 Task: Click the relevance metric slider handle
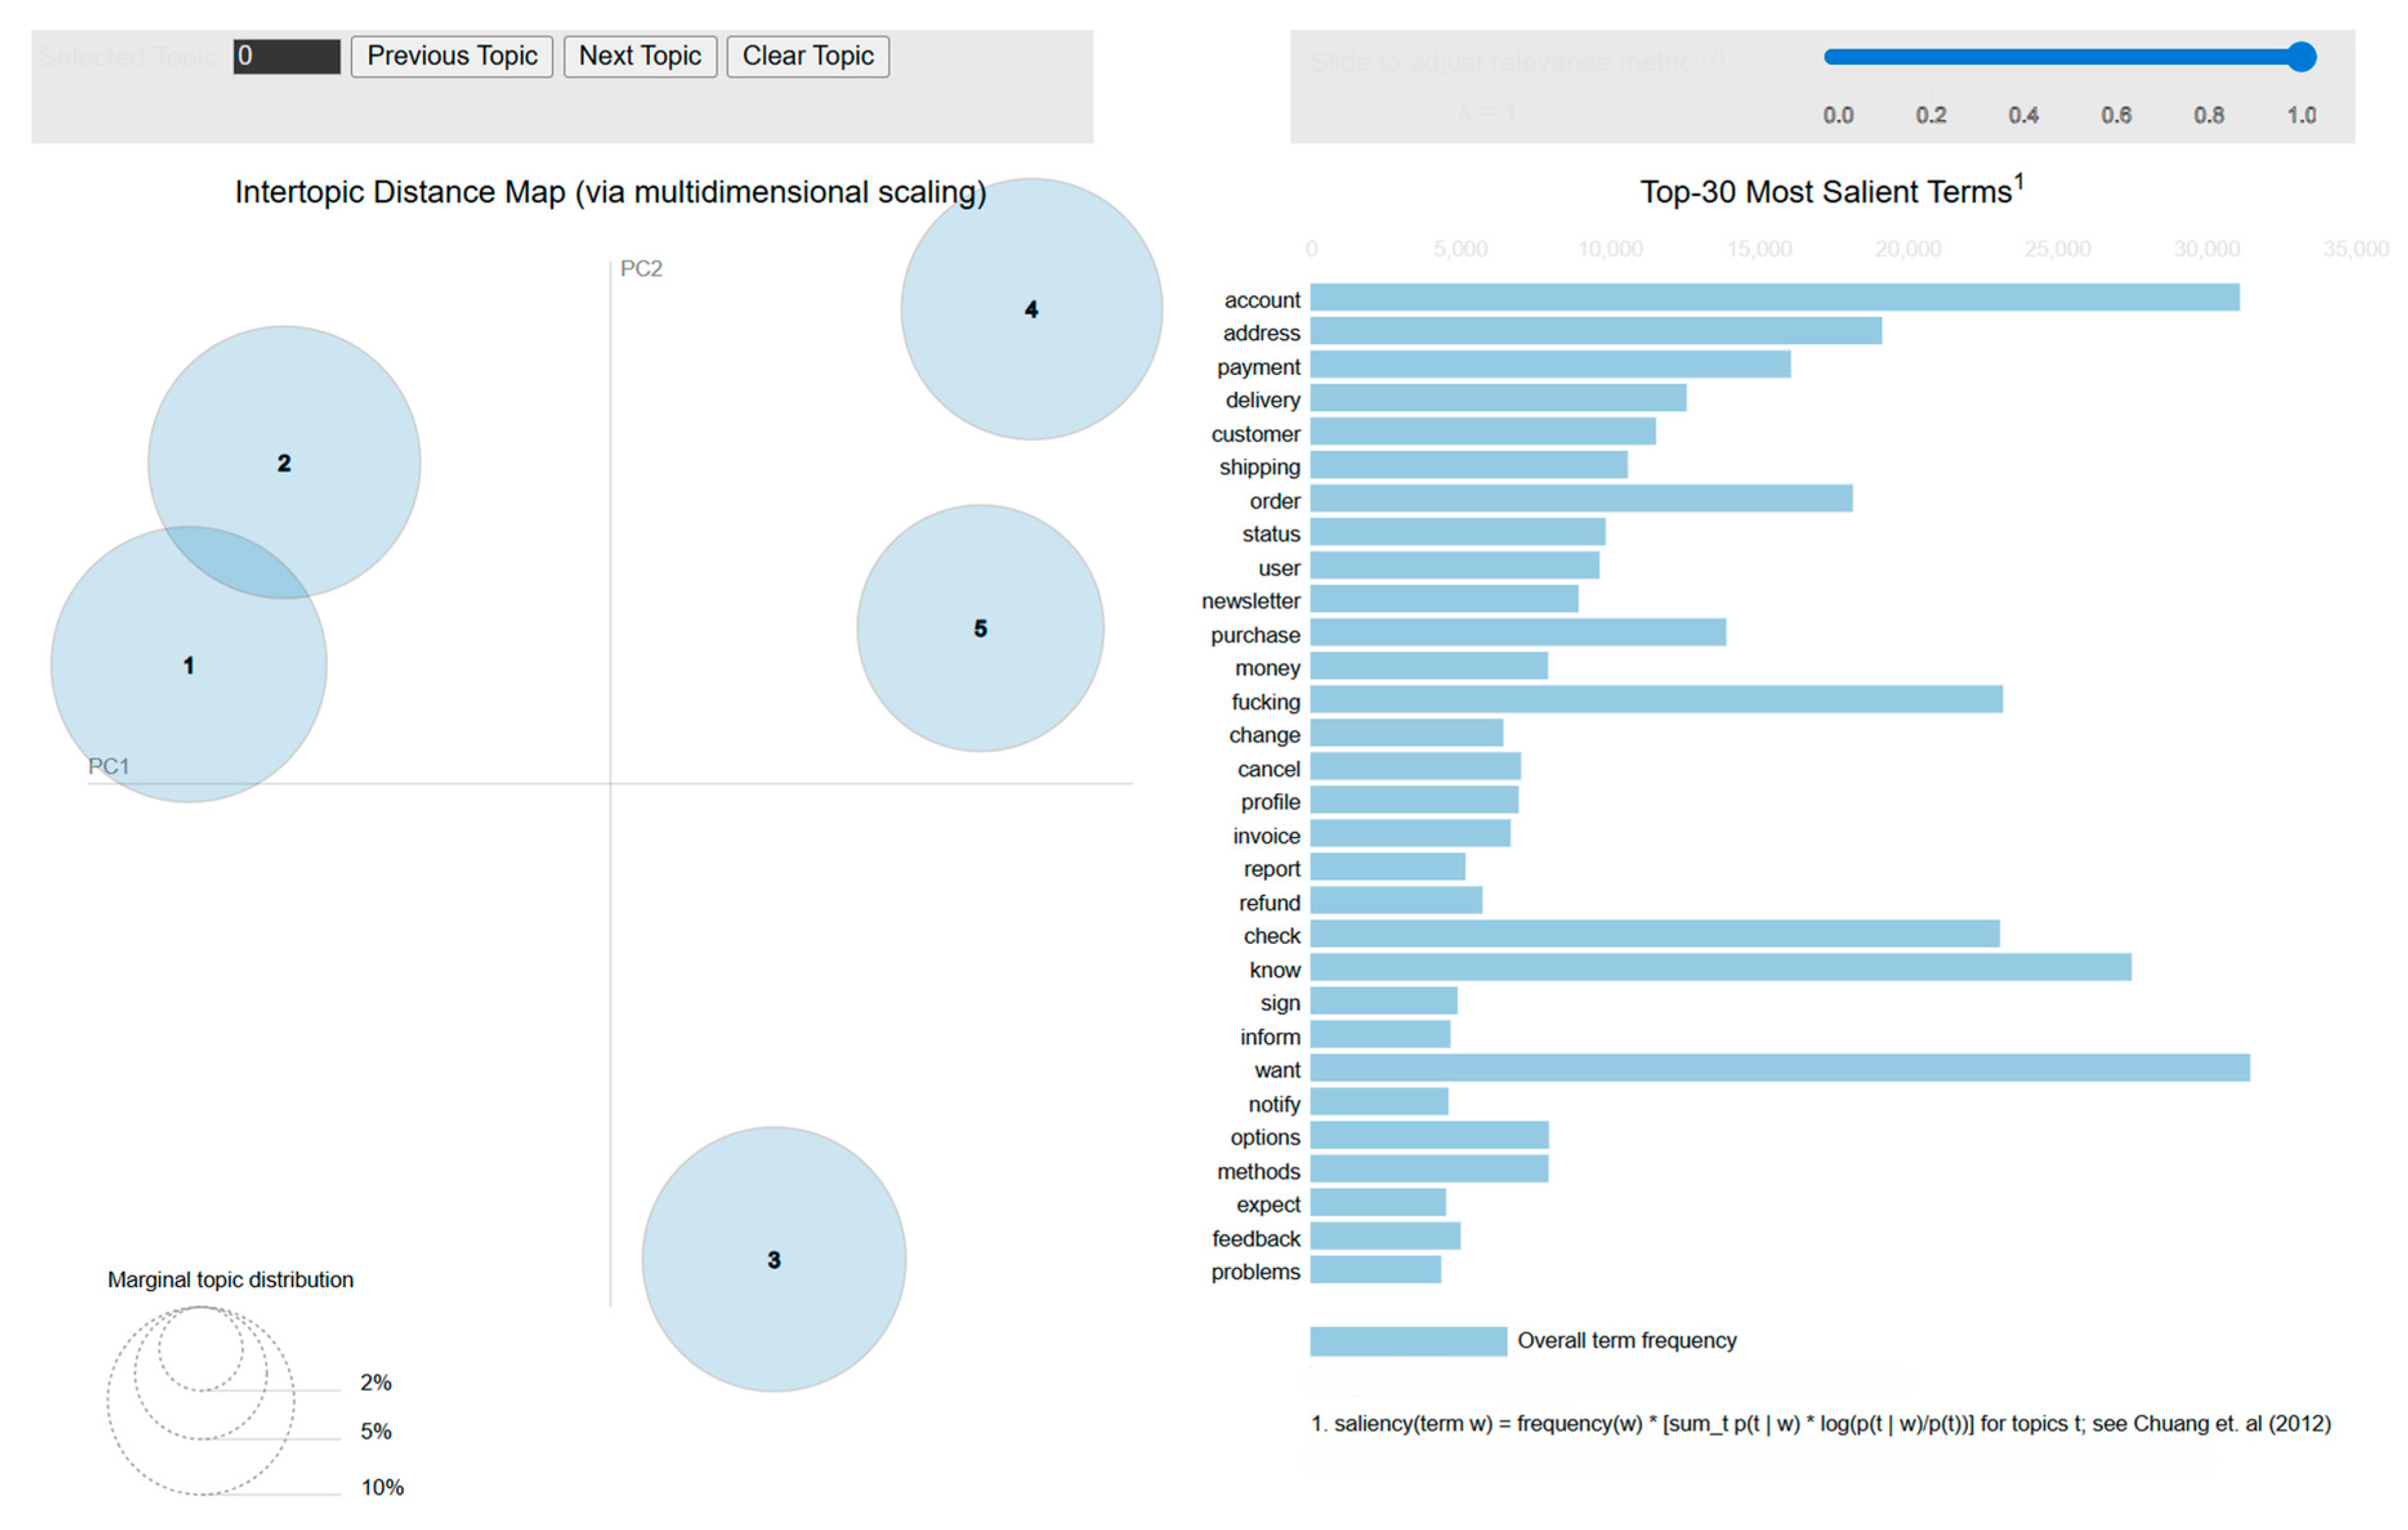pyautogui.click(x=2302, y=57)
